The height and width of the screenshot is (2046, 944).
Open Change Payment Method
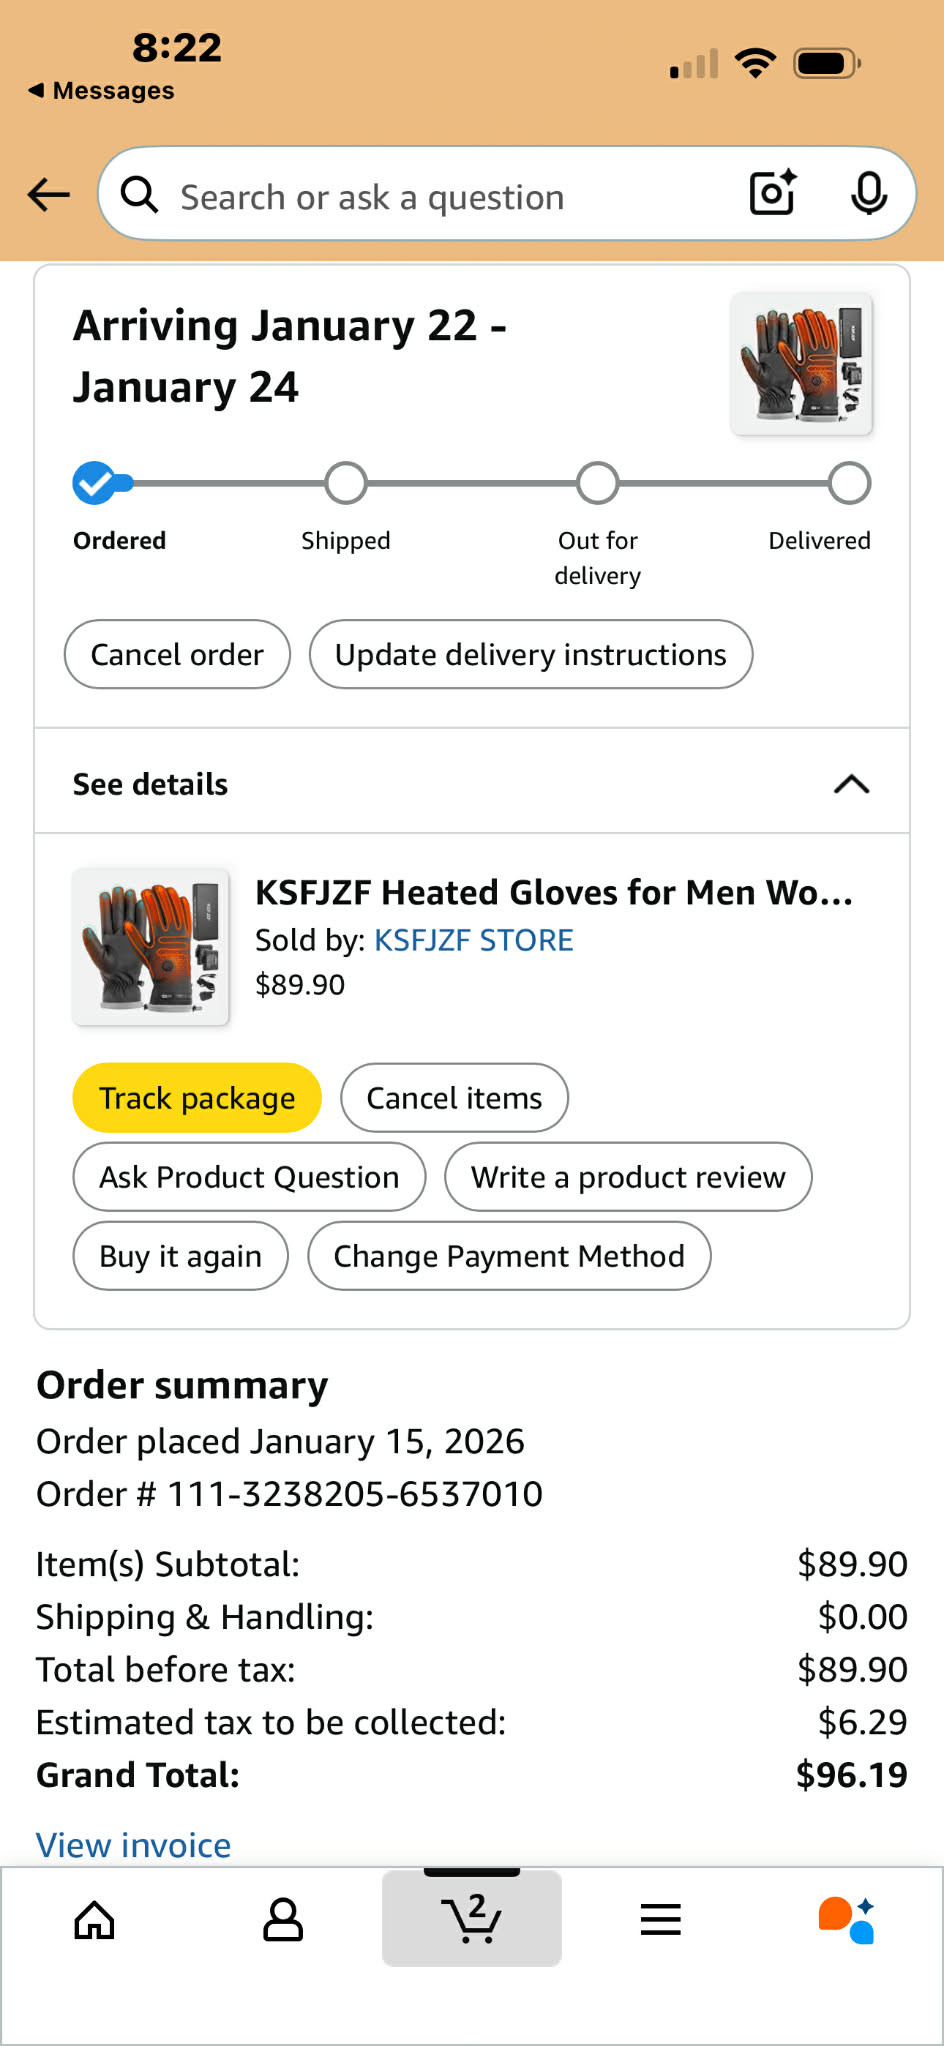tap(508, 1256)
